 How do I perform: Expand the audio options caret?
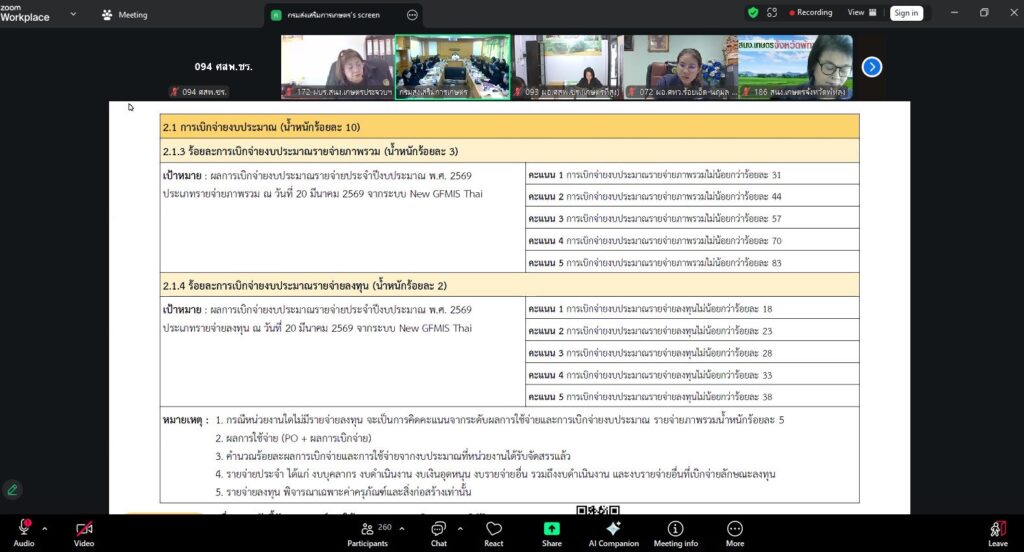click(45, 522)
